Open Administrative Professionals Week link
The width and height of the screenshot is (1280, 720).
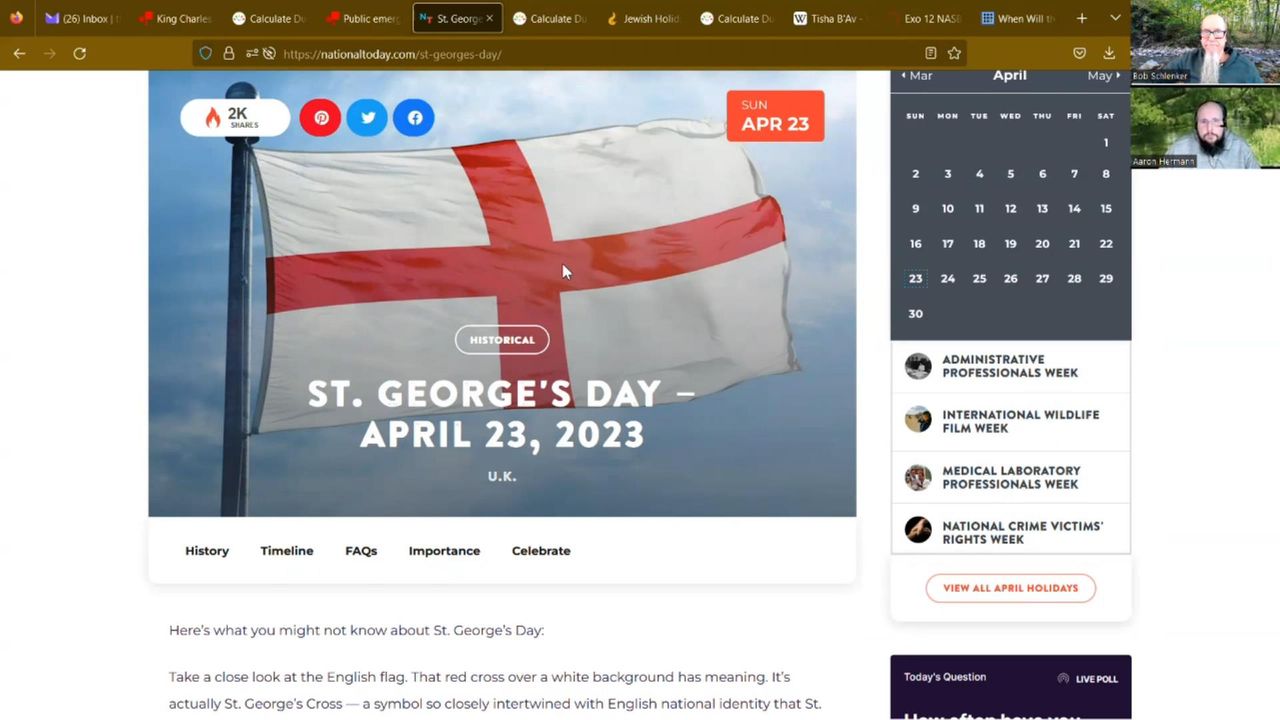[x=1009, y=366]
